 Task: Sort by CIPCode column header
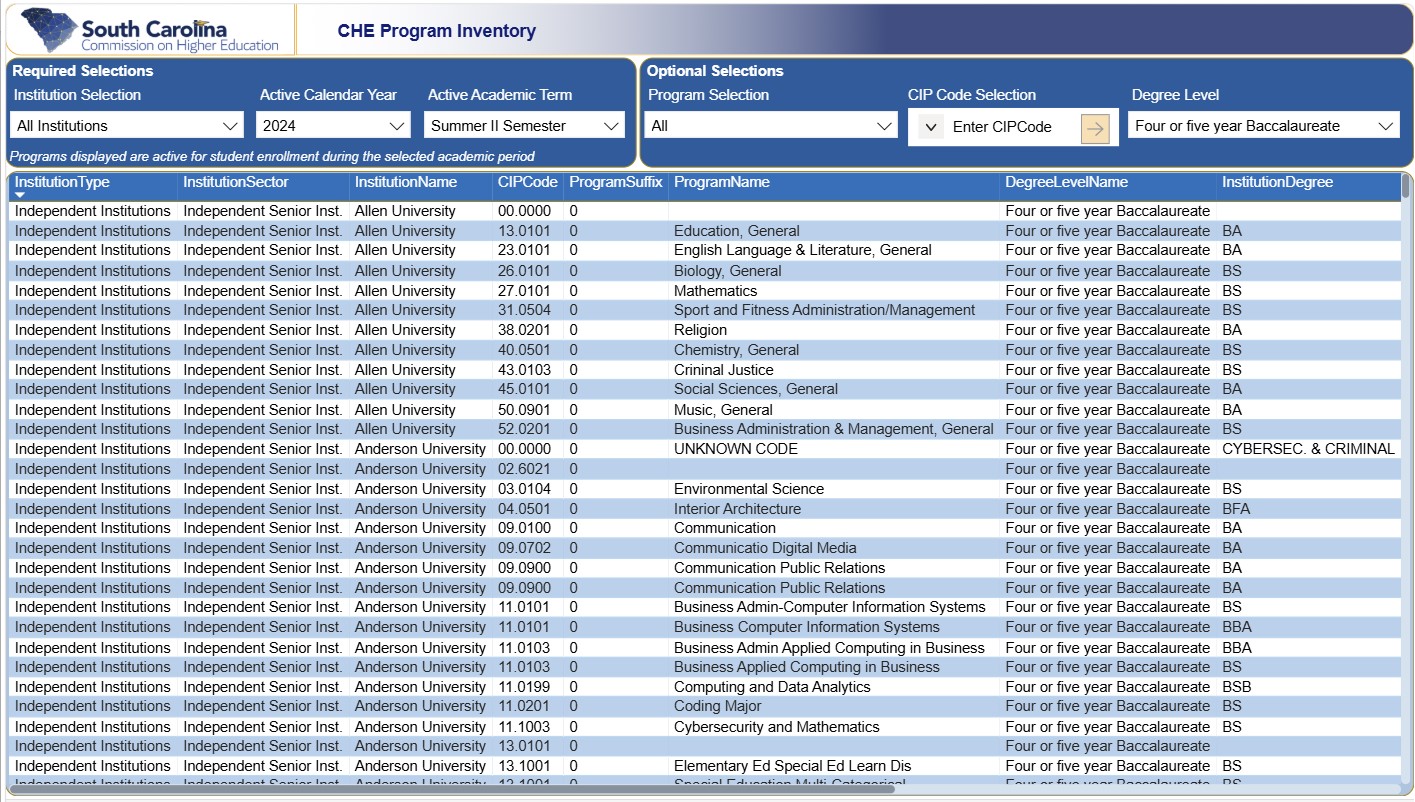[527, 182]
